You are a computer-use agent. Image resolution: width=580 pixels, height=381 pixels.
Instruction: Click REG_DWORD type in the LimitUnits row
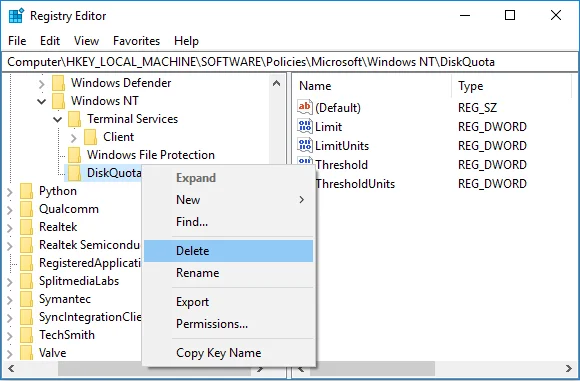pos(492,146)
